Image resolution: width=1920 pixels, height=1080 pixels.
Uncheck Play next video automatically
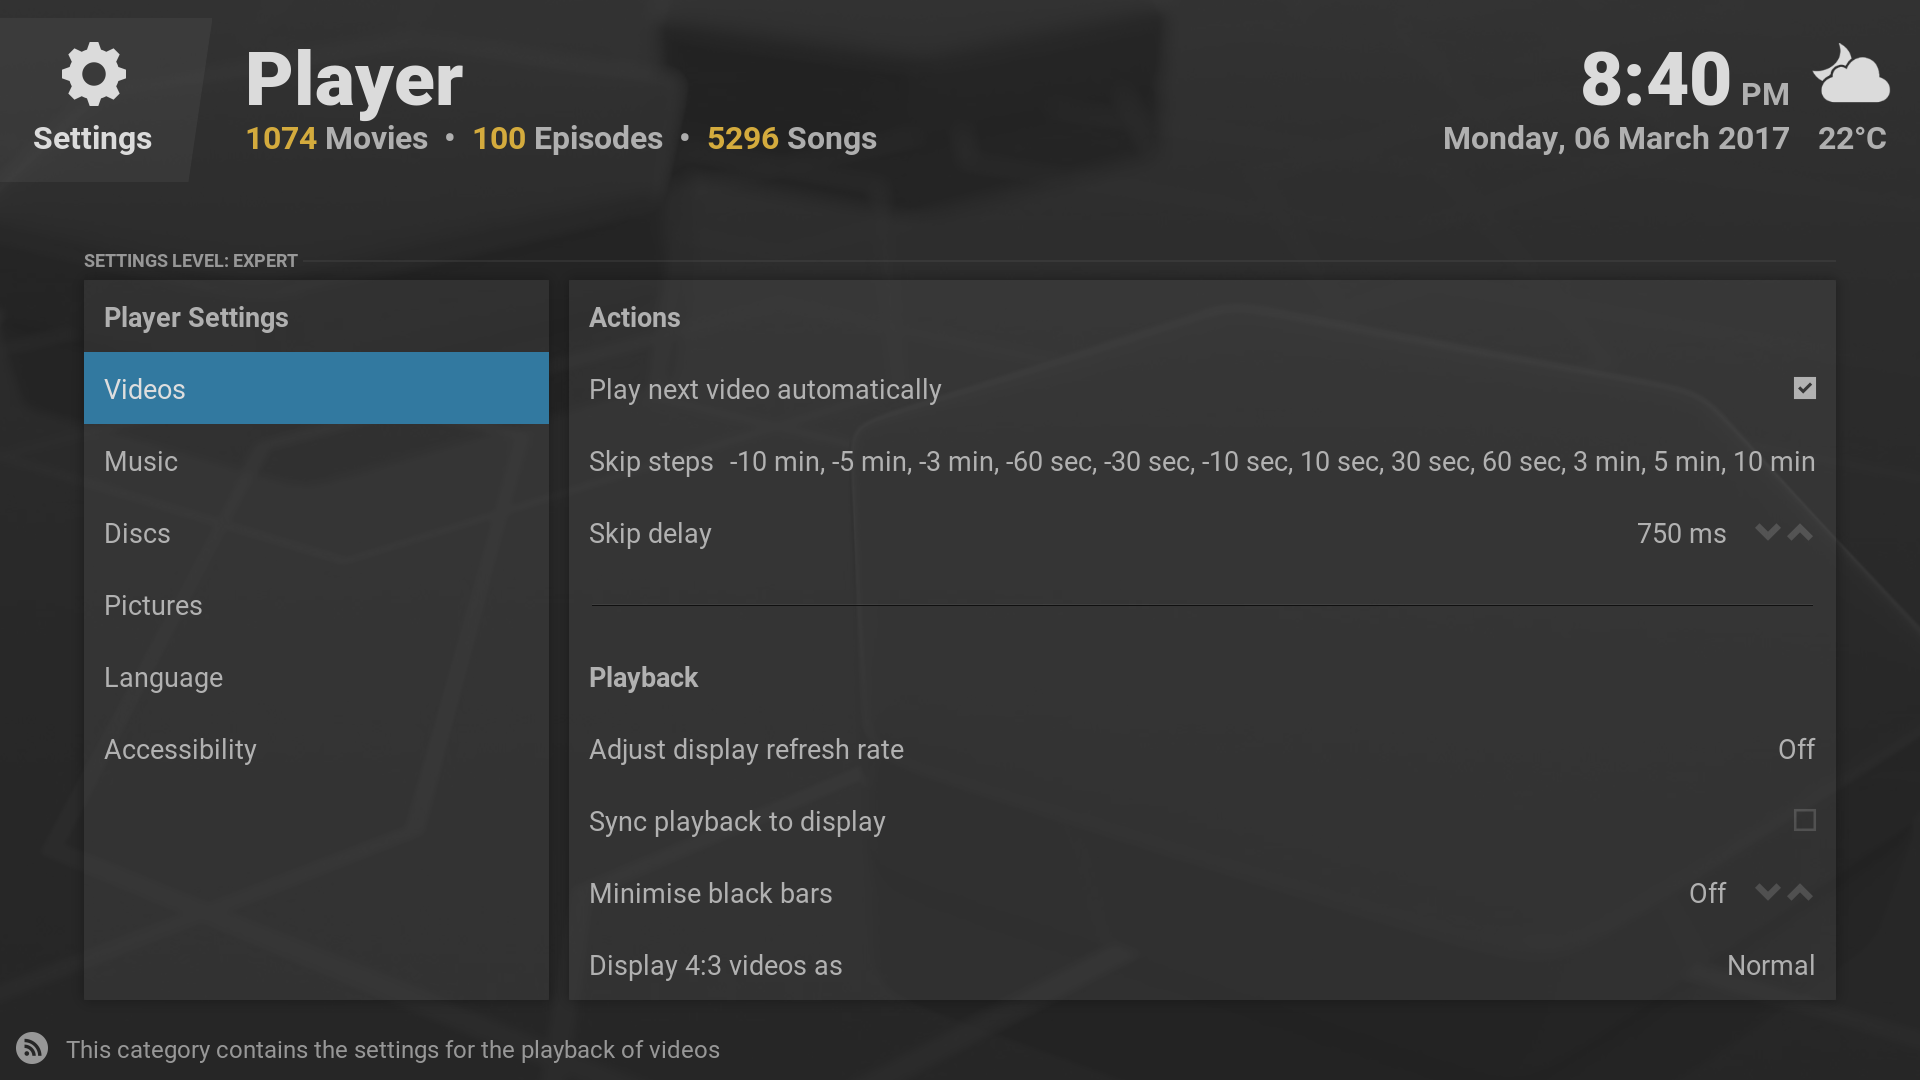coord(1804,388)
